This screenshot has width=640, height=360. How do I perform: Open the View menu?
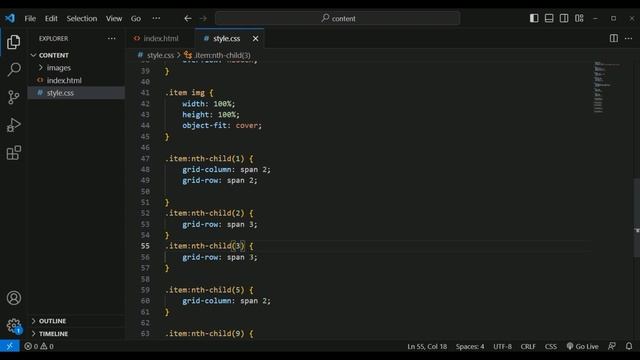click(x=114, y=18)
